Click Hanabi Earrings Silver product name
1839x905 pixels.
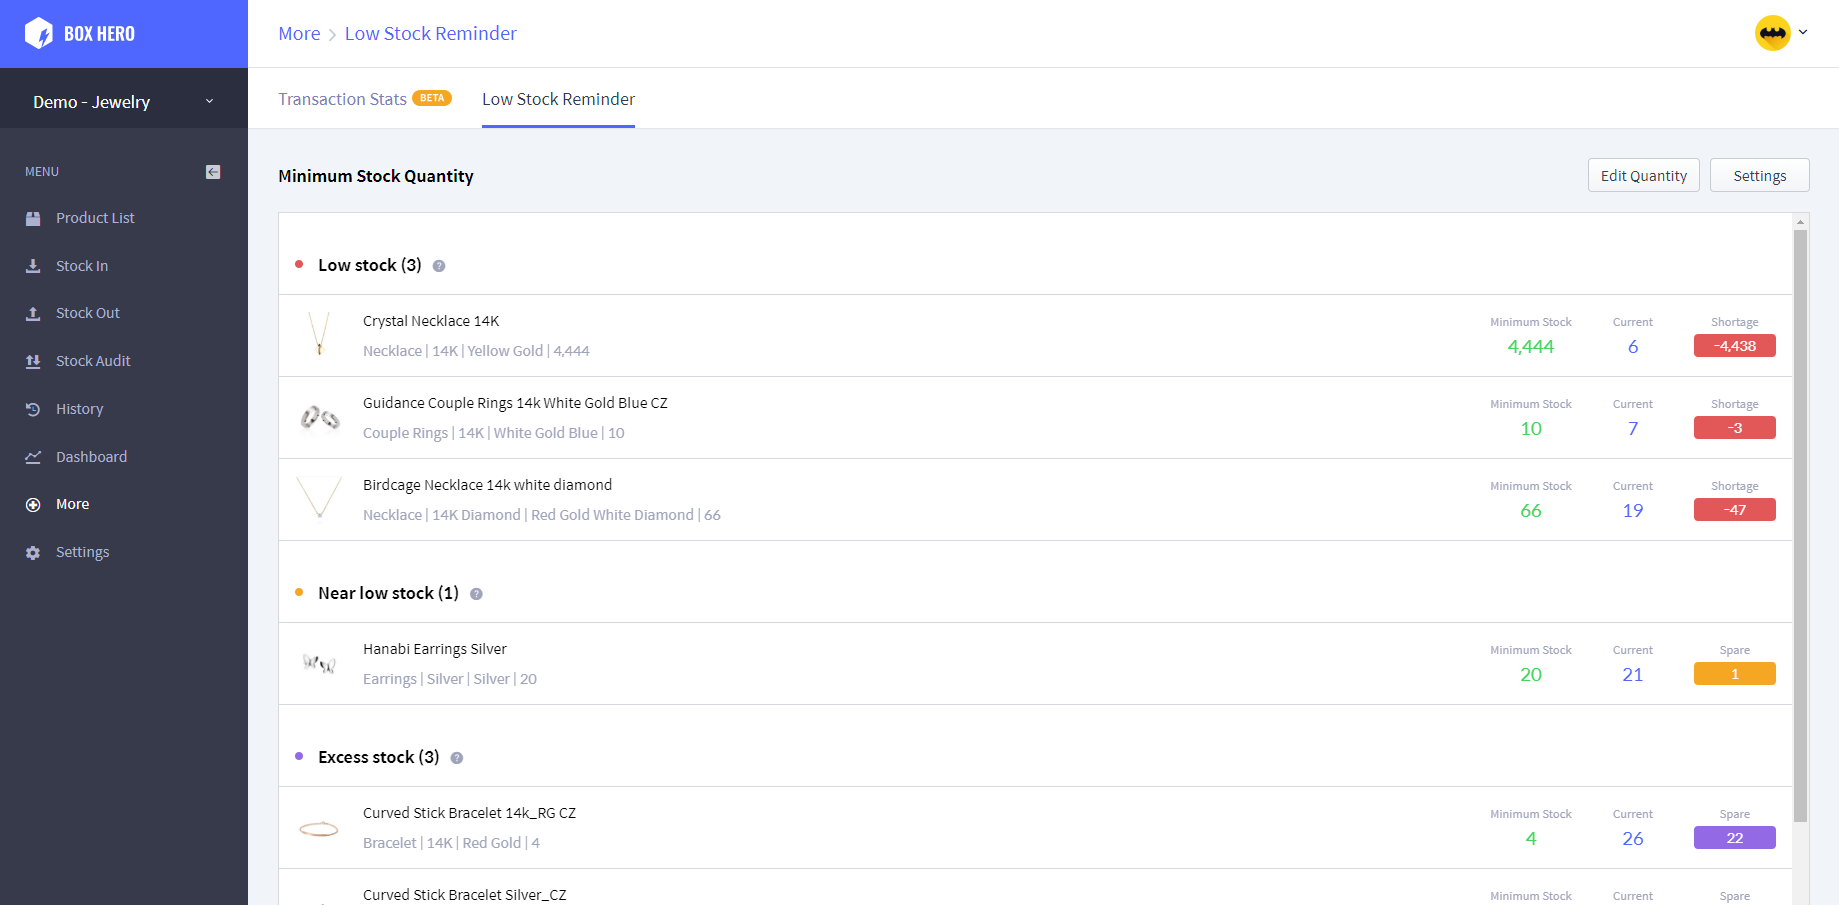pos(435,649)
